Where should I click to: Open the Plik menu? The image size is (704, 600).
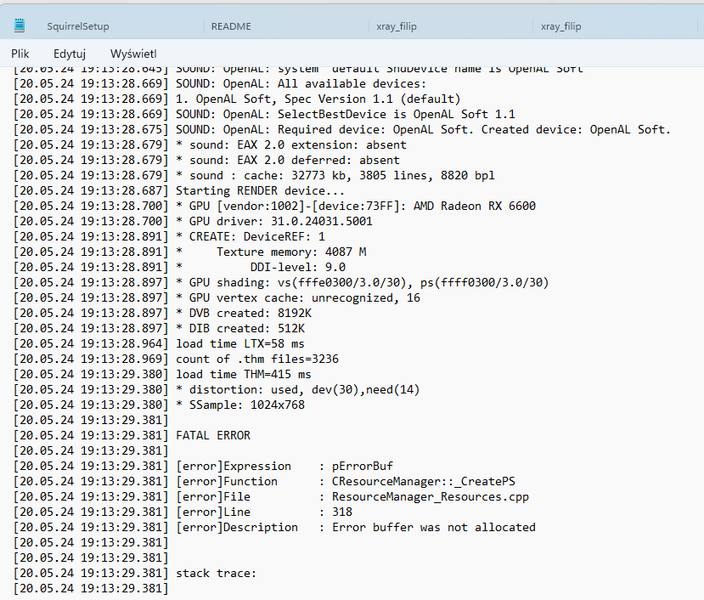pyautogui.click(x=22, y=53)
